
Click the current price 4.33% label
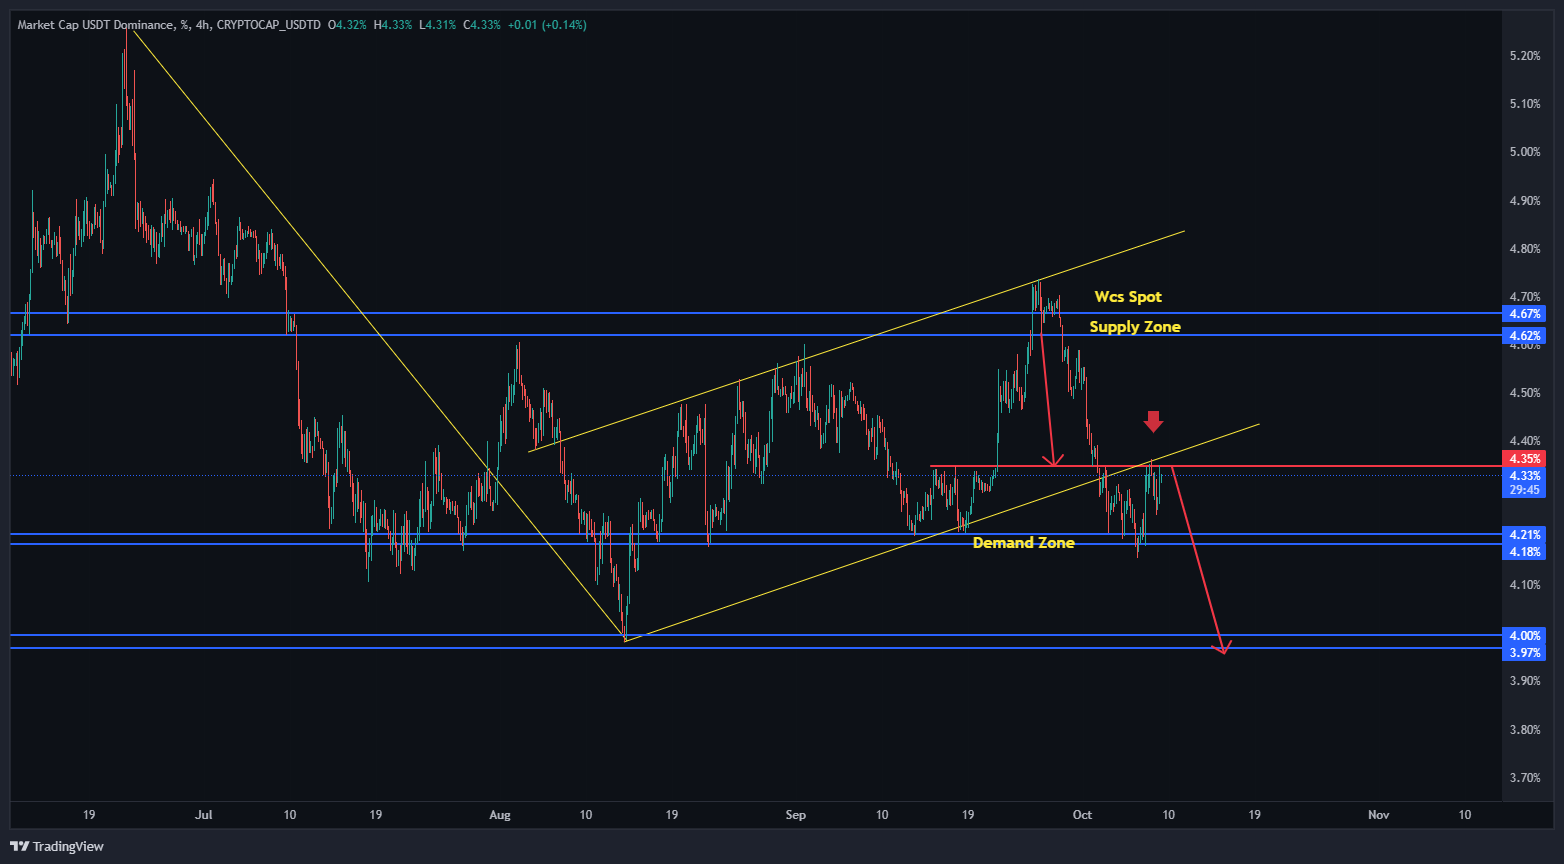(x=1523, y=476)
